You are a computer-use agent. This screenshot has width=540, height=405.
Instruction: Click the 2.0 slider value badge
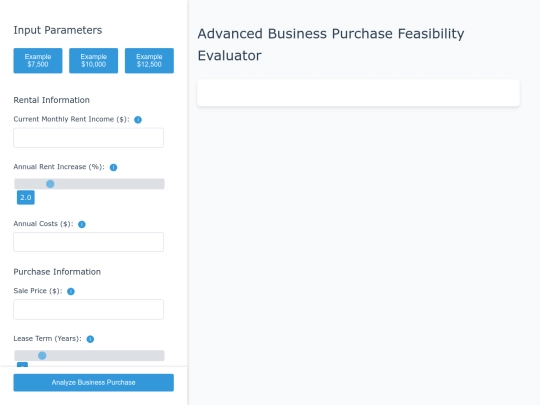click(26, 197)
